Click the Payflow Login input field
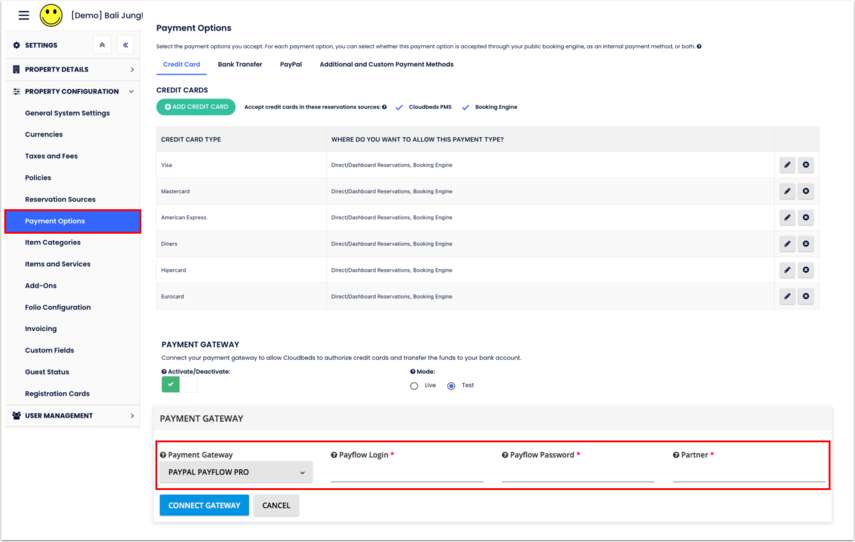The height and width of the screenshot is (542, 855). [x=407, y=474]
